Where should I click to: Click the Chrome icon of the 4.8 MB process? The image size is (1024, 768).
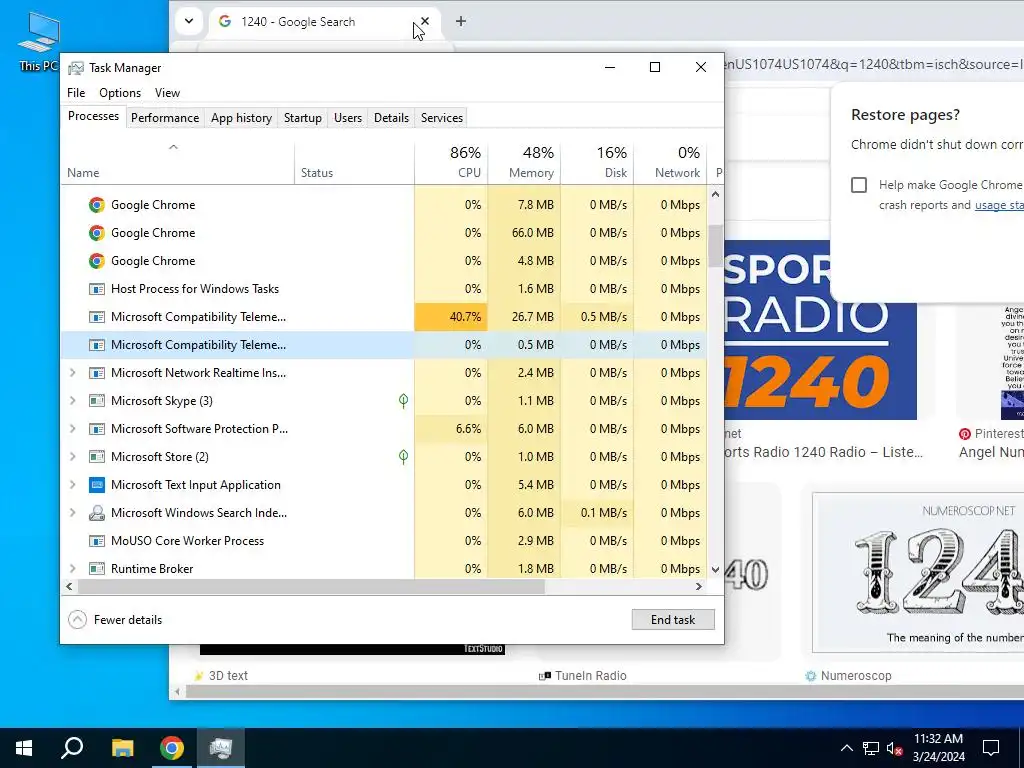[x=97, y=261]
